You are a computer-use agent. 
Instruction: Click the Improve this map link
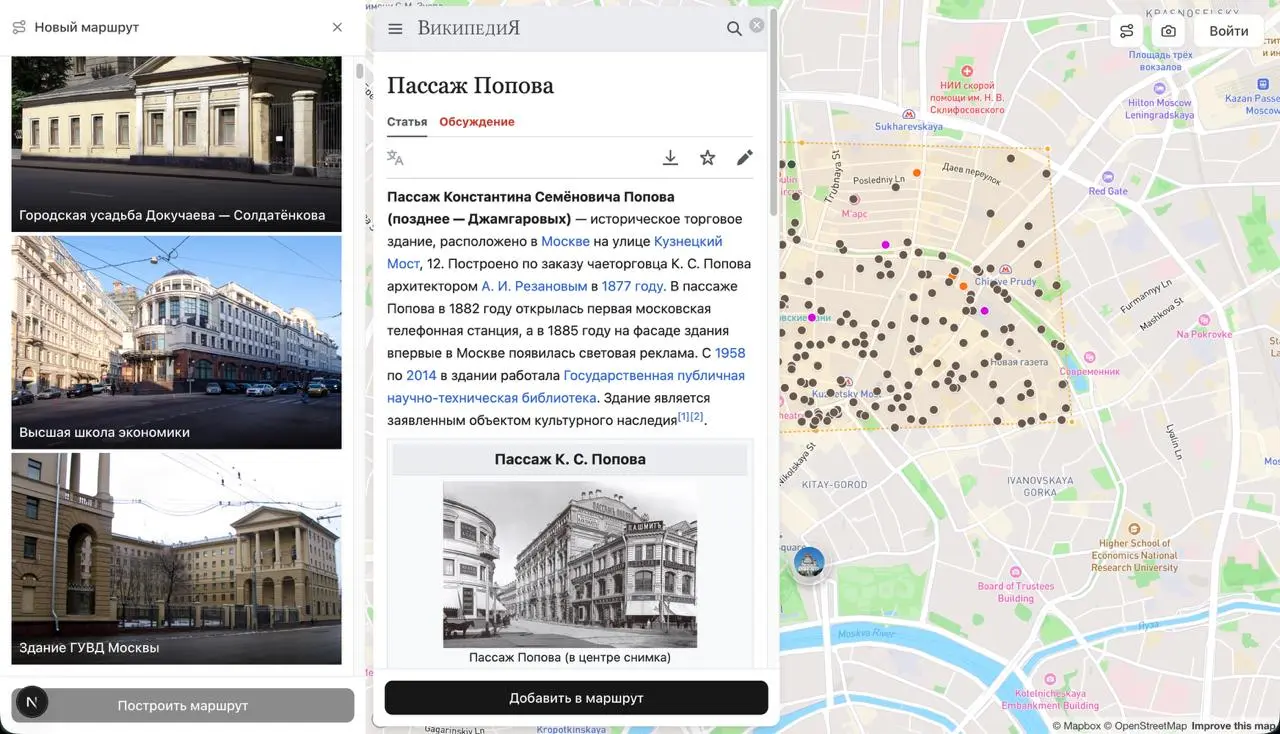pyautogui.click(x=1235, y=726)
